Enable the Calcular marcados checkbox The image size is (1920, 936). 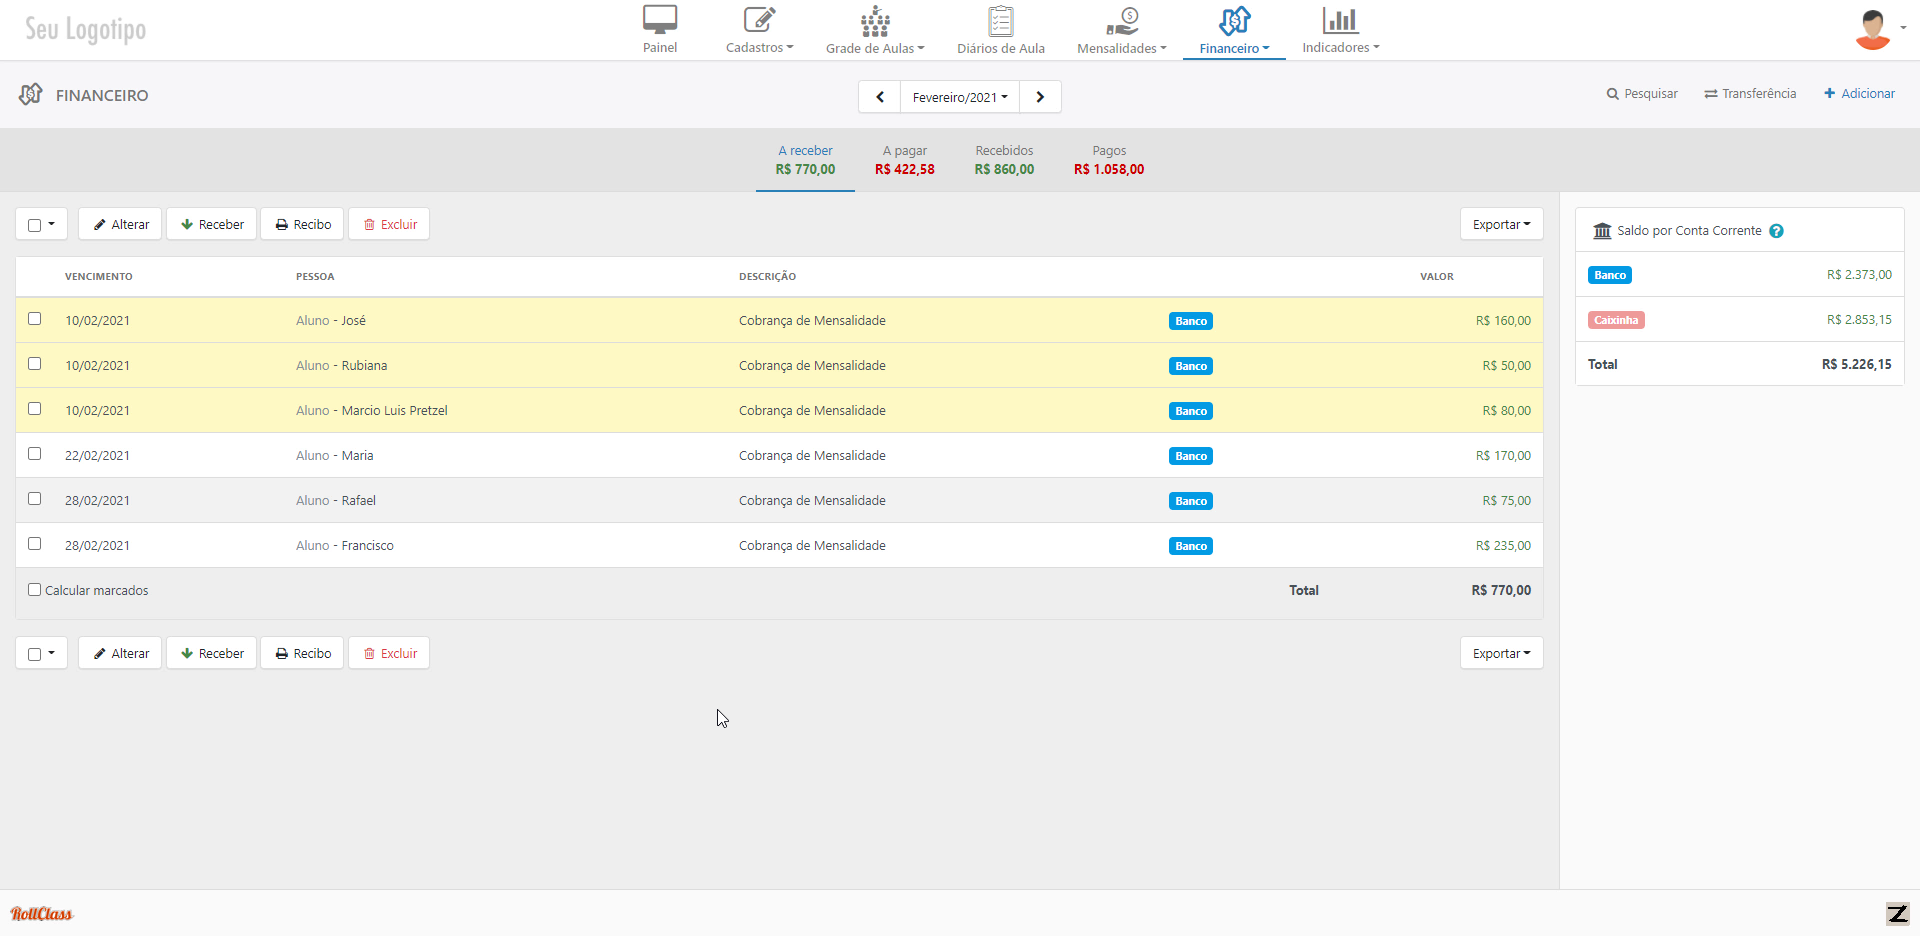tap(35, 590)
